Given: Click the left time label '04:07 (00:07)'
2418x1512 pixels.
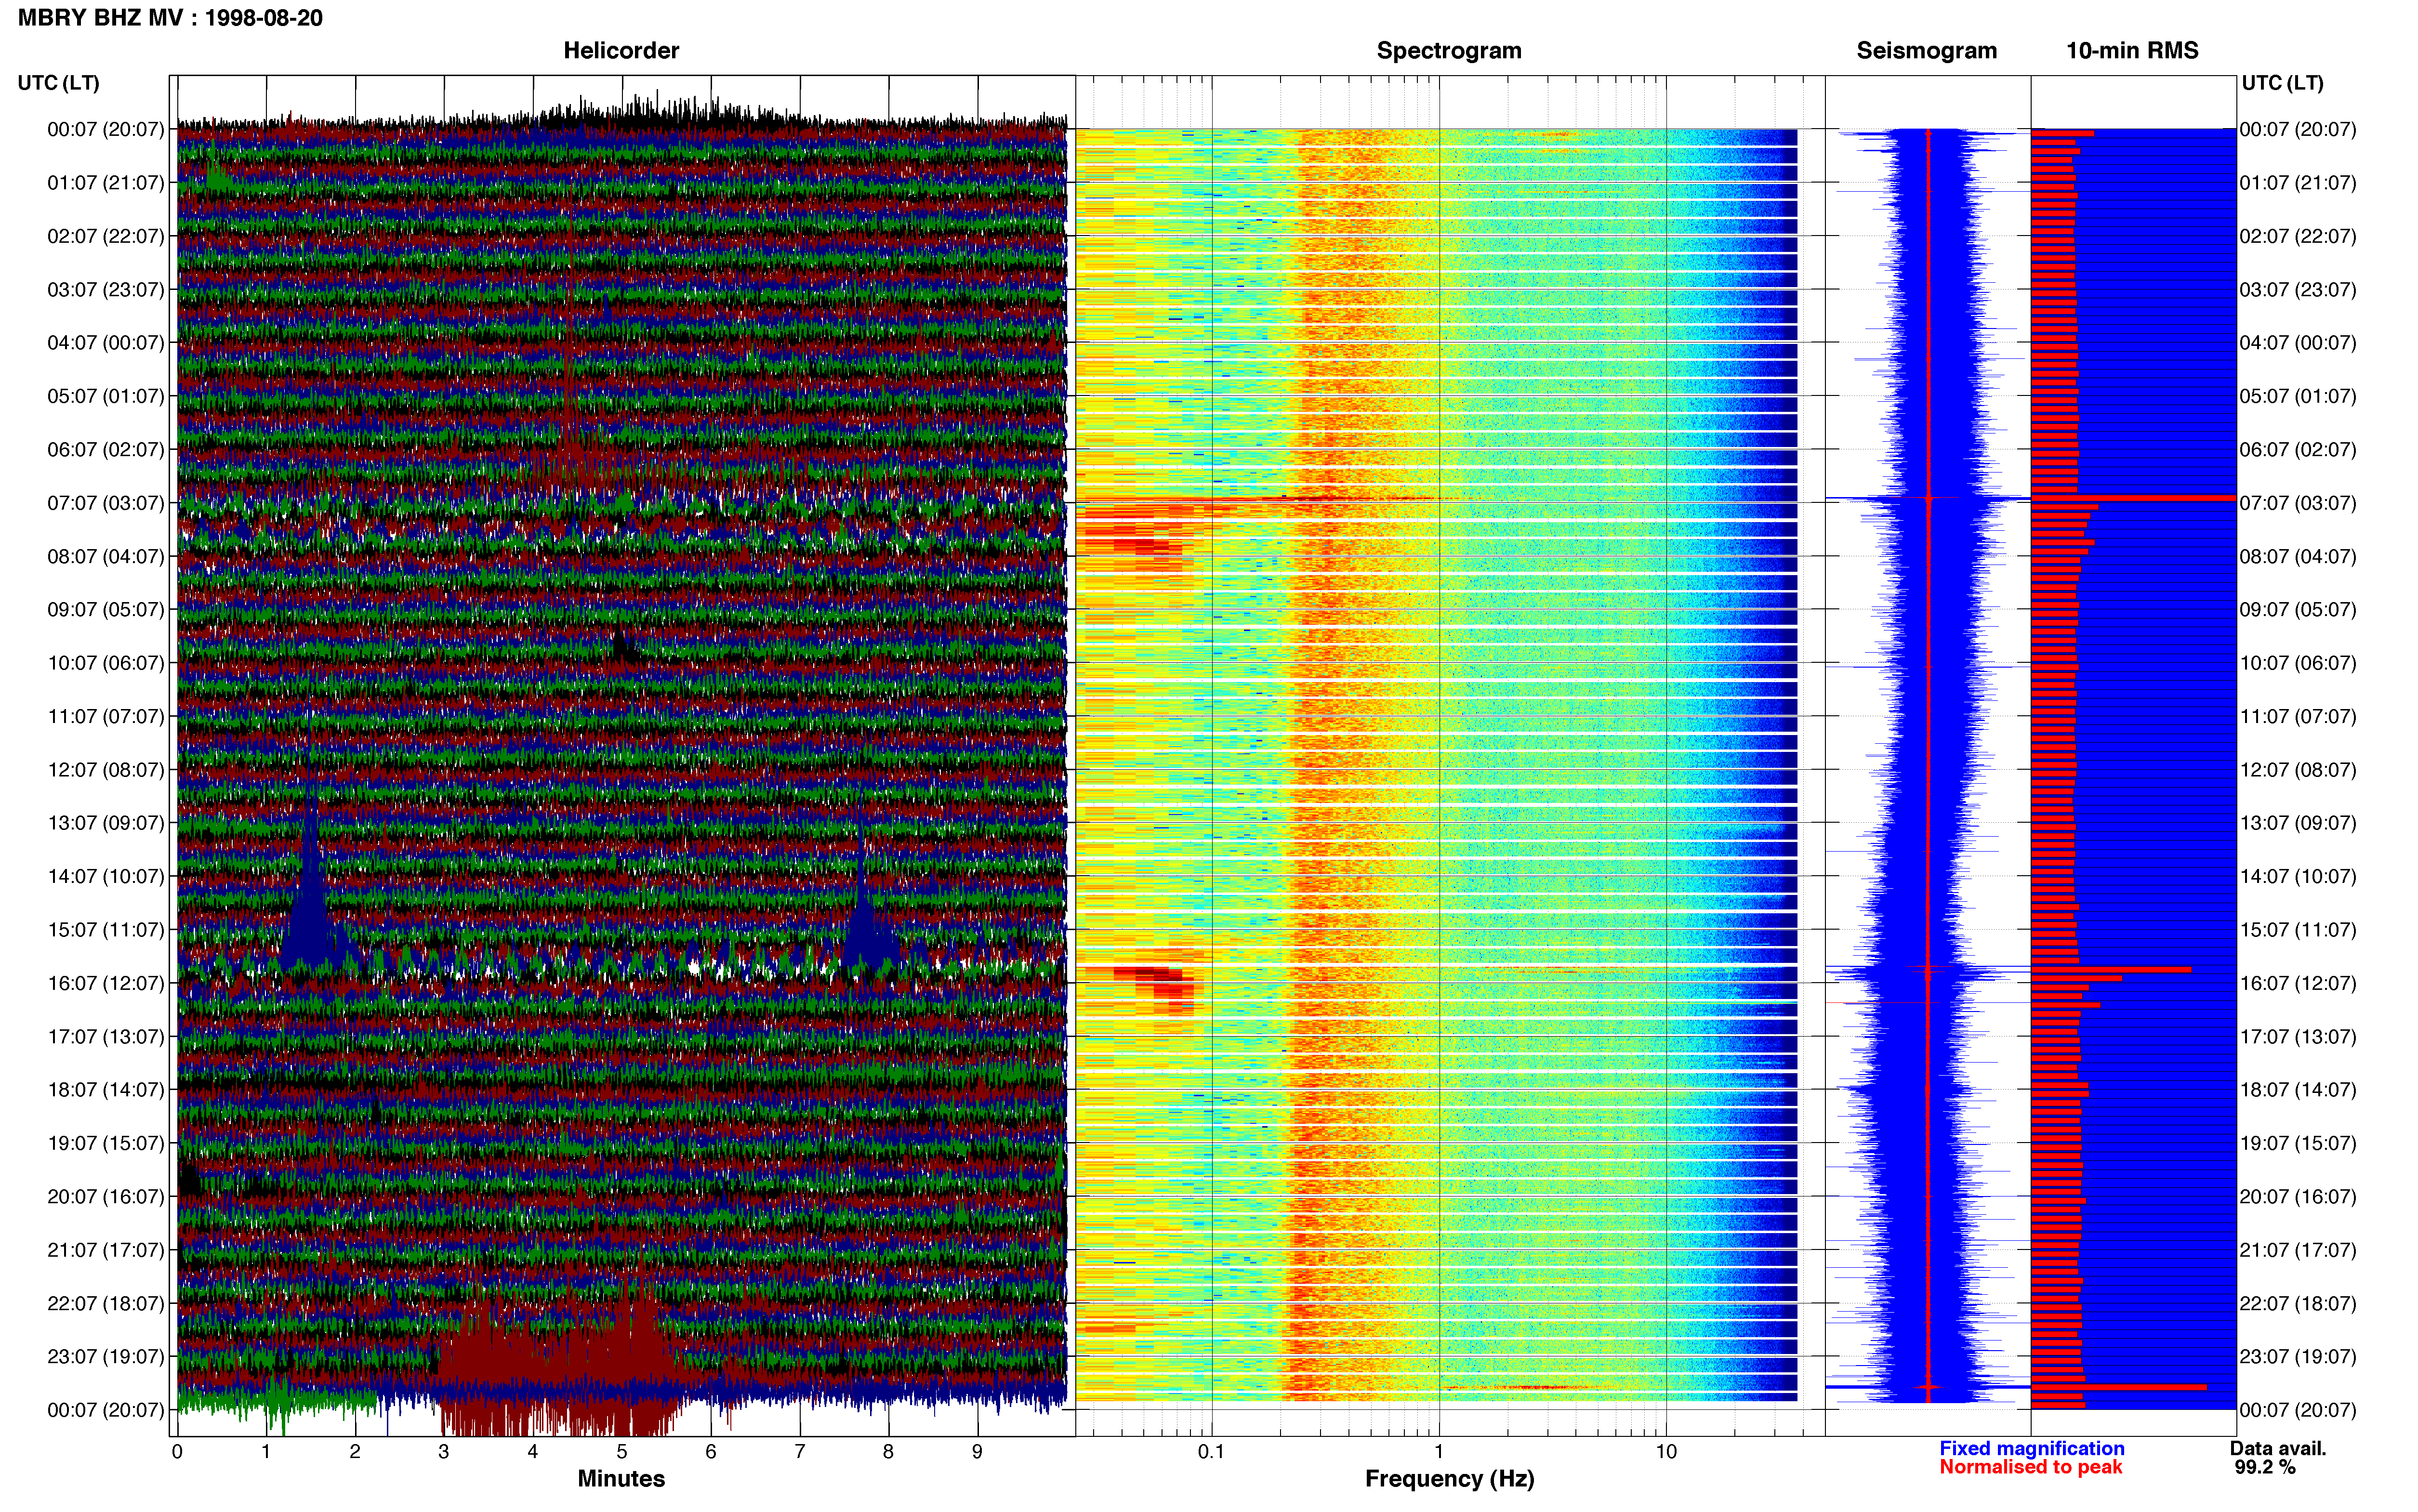Looking at the screenshot, I should pos(105,343).
